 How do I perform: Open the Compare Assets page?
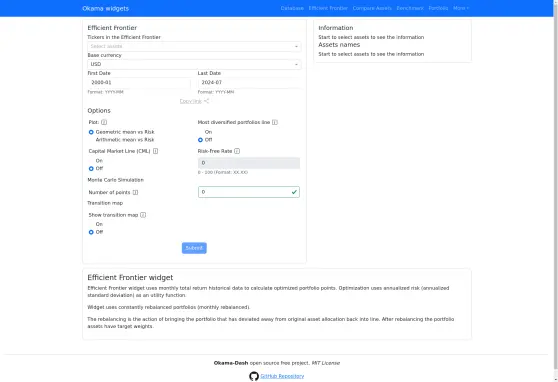point(372,8)
